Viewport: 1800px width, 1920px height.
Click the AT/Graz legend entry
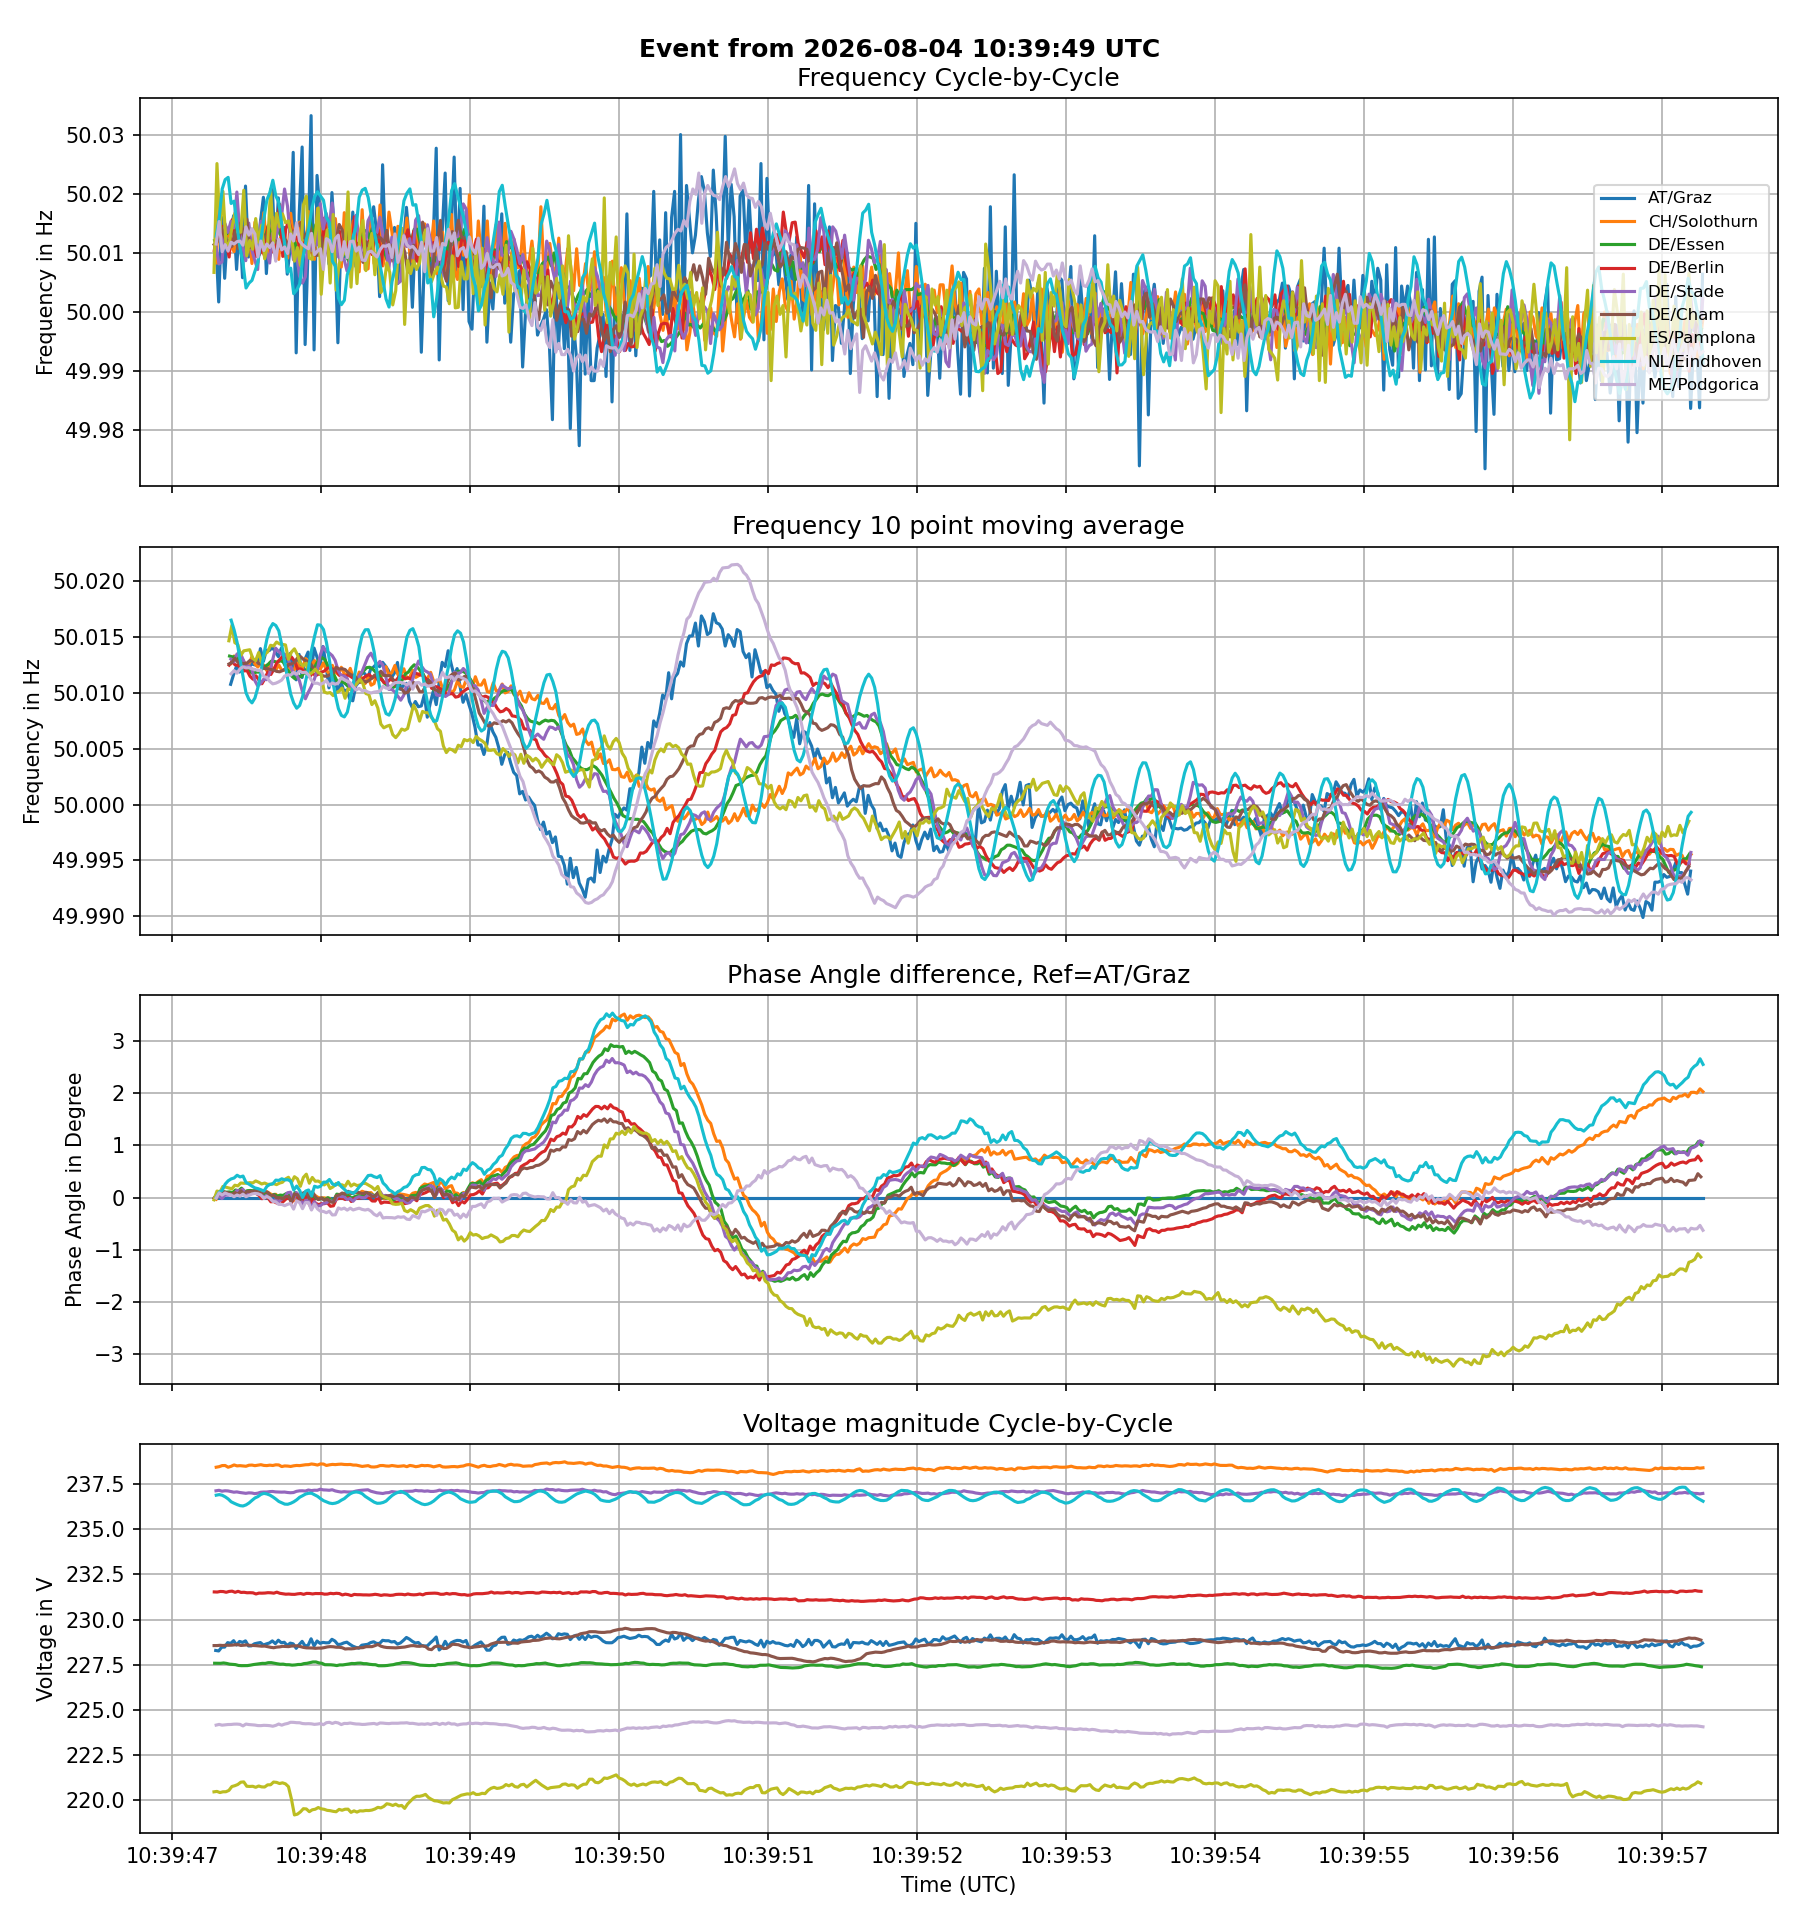pos(1679,198)
